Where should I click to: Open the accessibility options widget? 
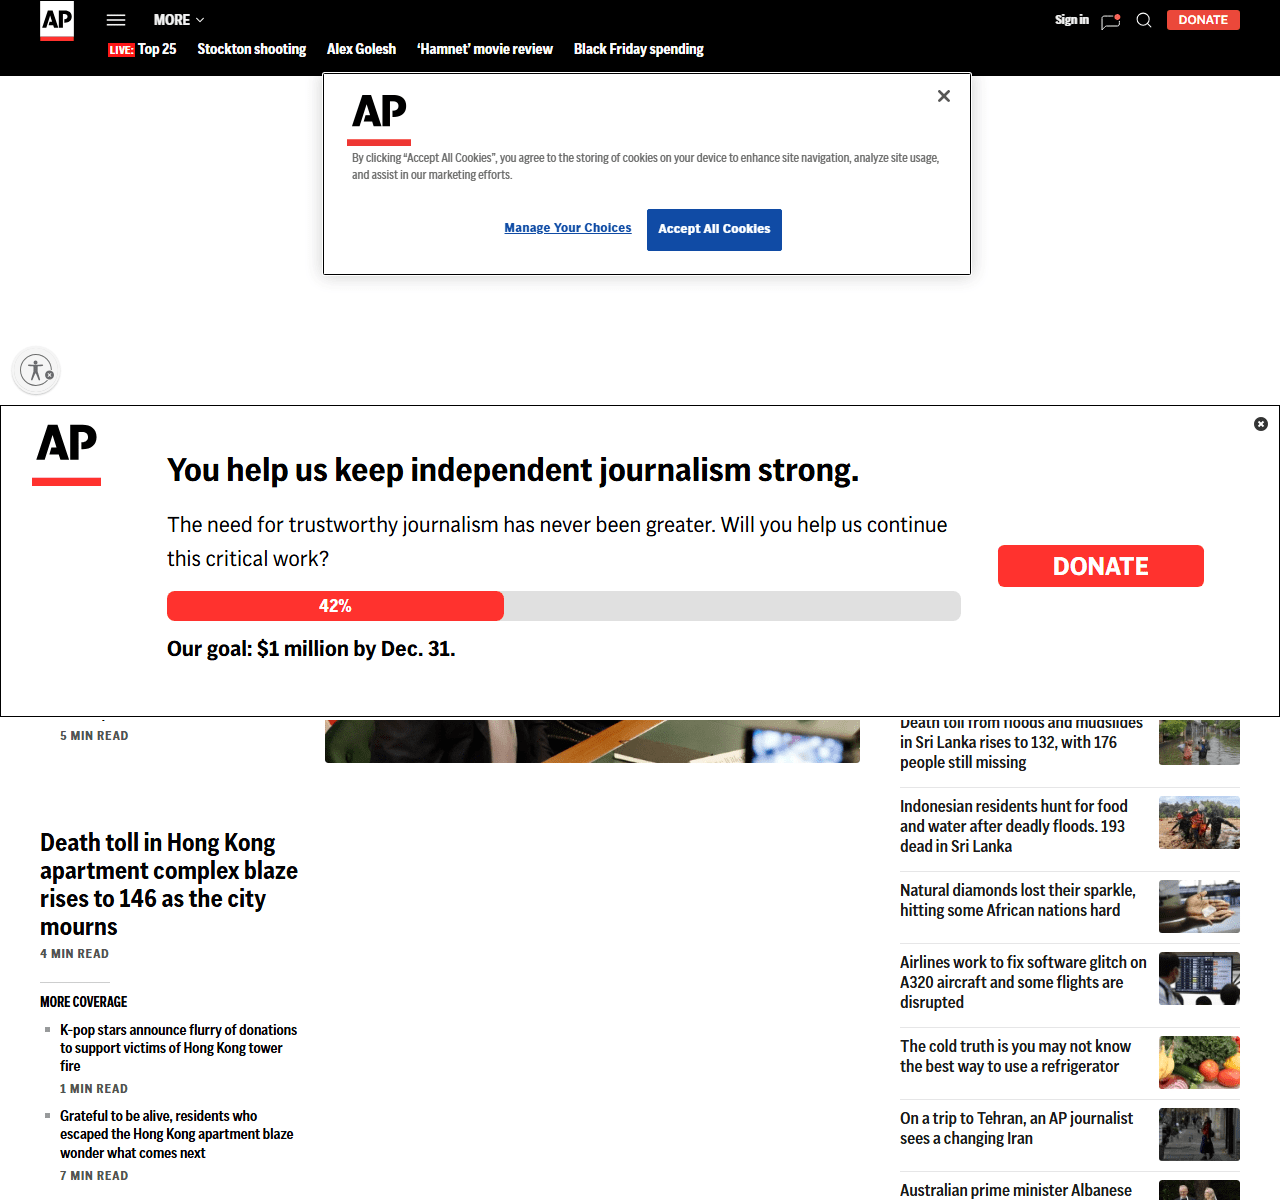point(37,371)
